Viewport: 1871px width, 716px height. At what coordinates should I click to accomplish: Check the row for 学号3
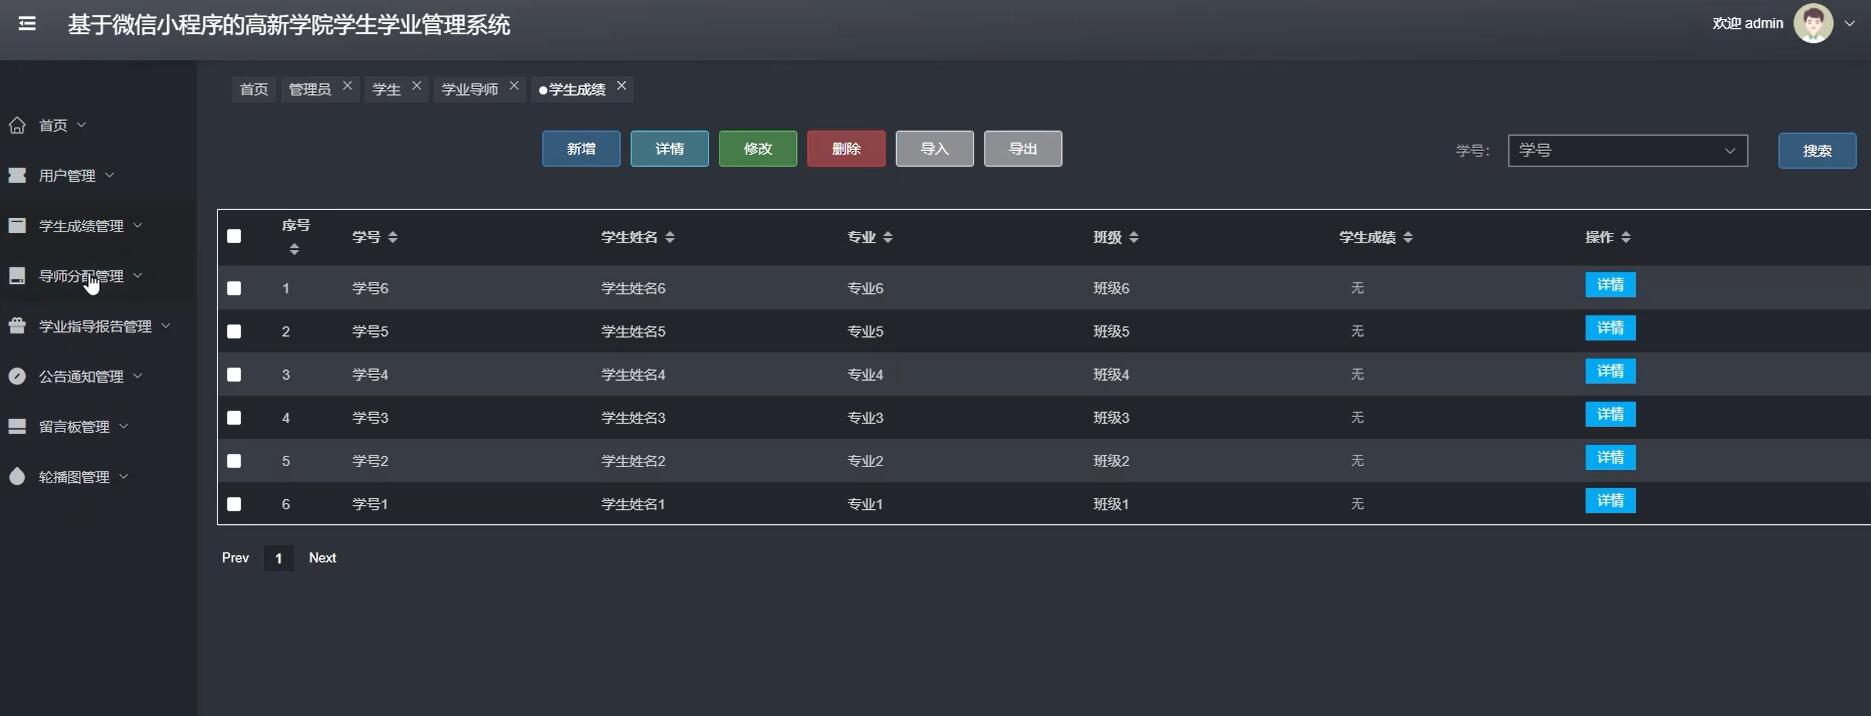pyautogui.click(x=234, y=418)
